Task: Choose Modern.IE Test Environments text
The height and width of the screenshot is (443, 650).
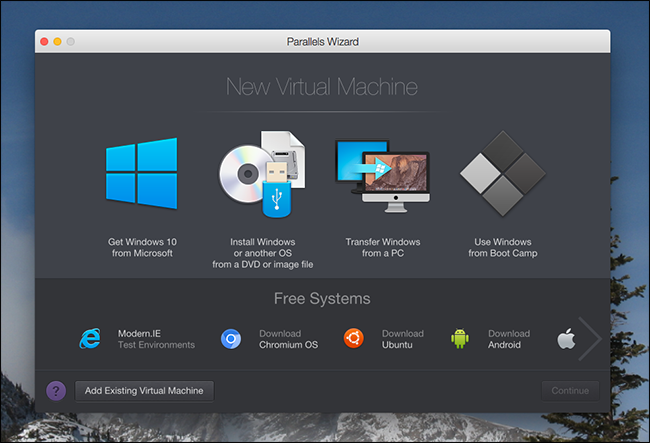Action: [156, 339]
